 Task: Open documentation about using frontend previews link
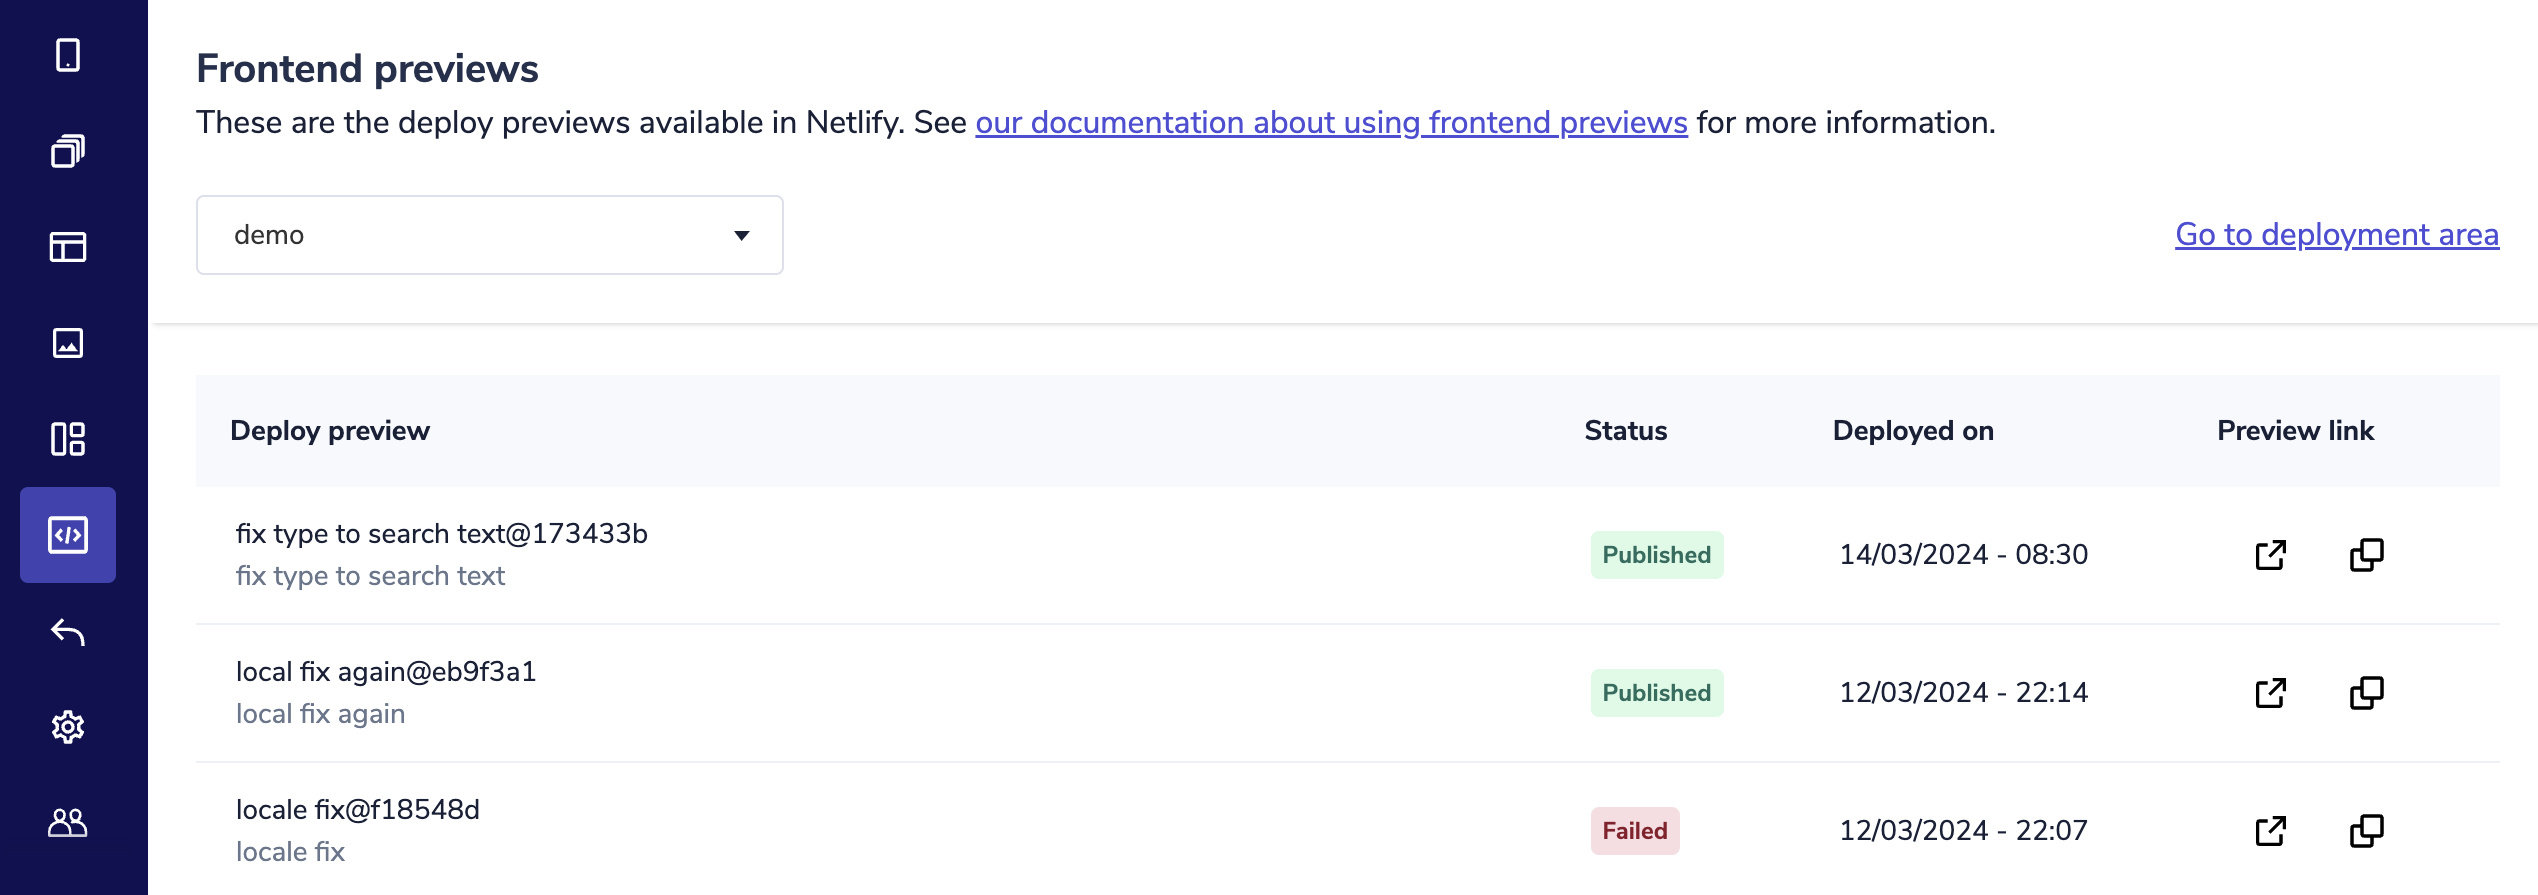point(1331,123)
